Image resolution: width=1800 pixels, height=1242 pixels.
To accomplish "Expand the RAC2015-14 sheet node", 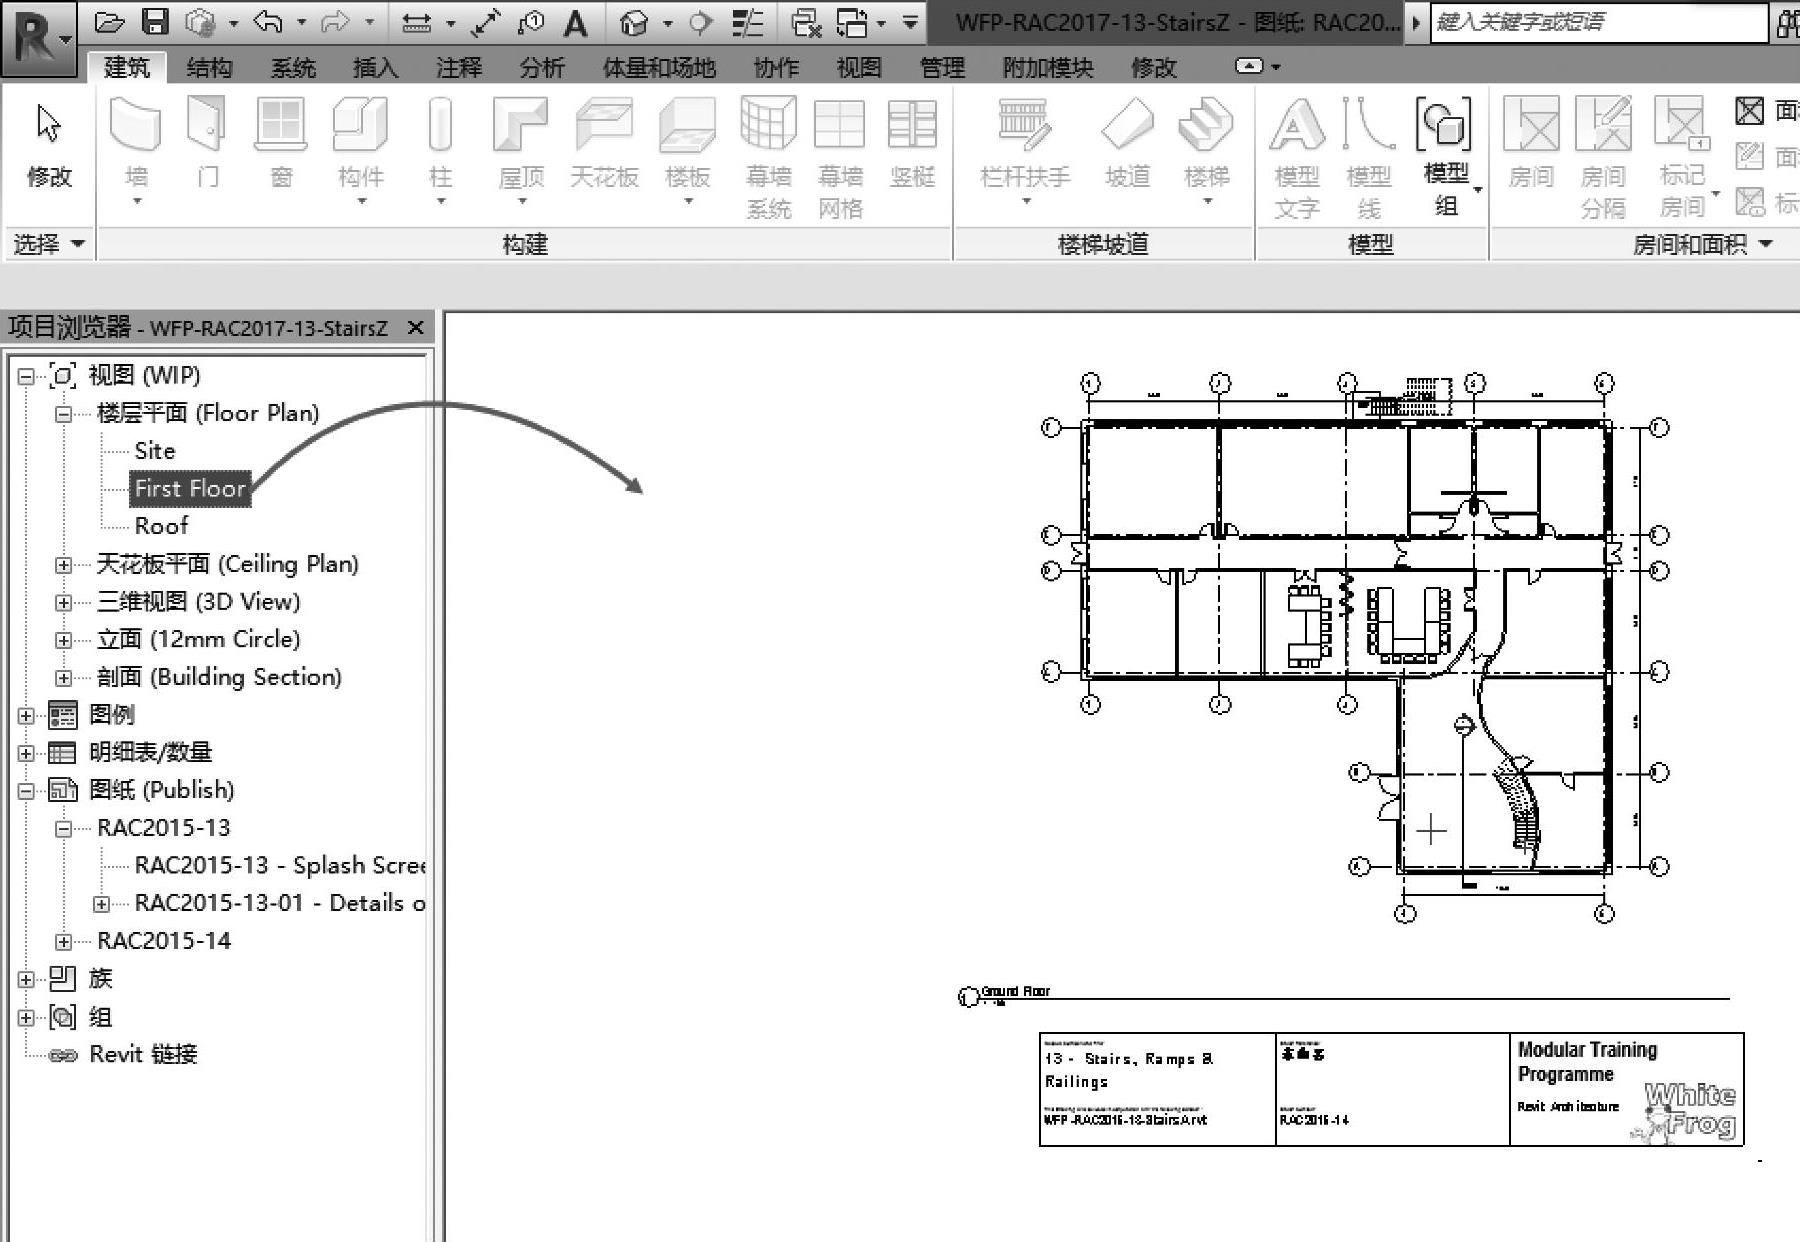I will tap(63, 942).
